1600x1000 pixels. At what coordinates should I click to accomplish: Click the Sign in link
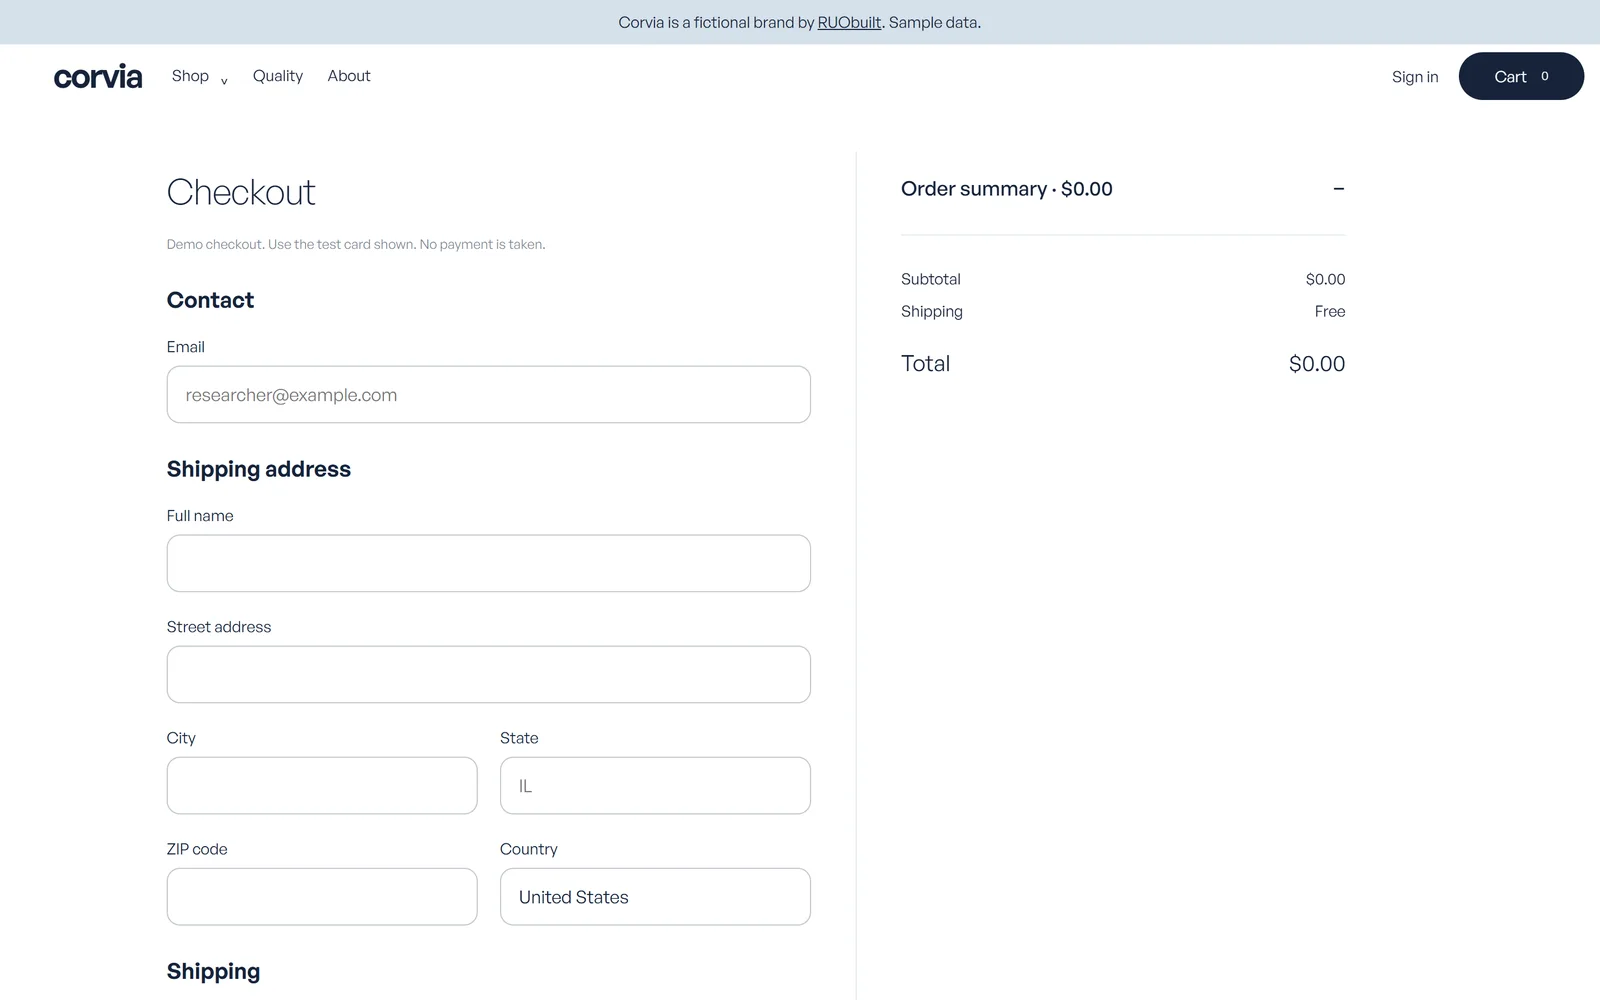pos(1415,77)
